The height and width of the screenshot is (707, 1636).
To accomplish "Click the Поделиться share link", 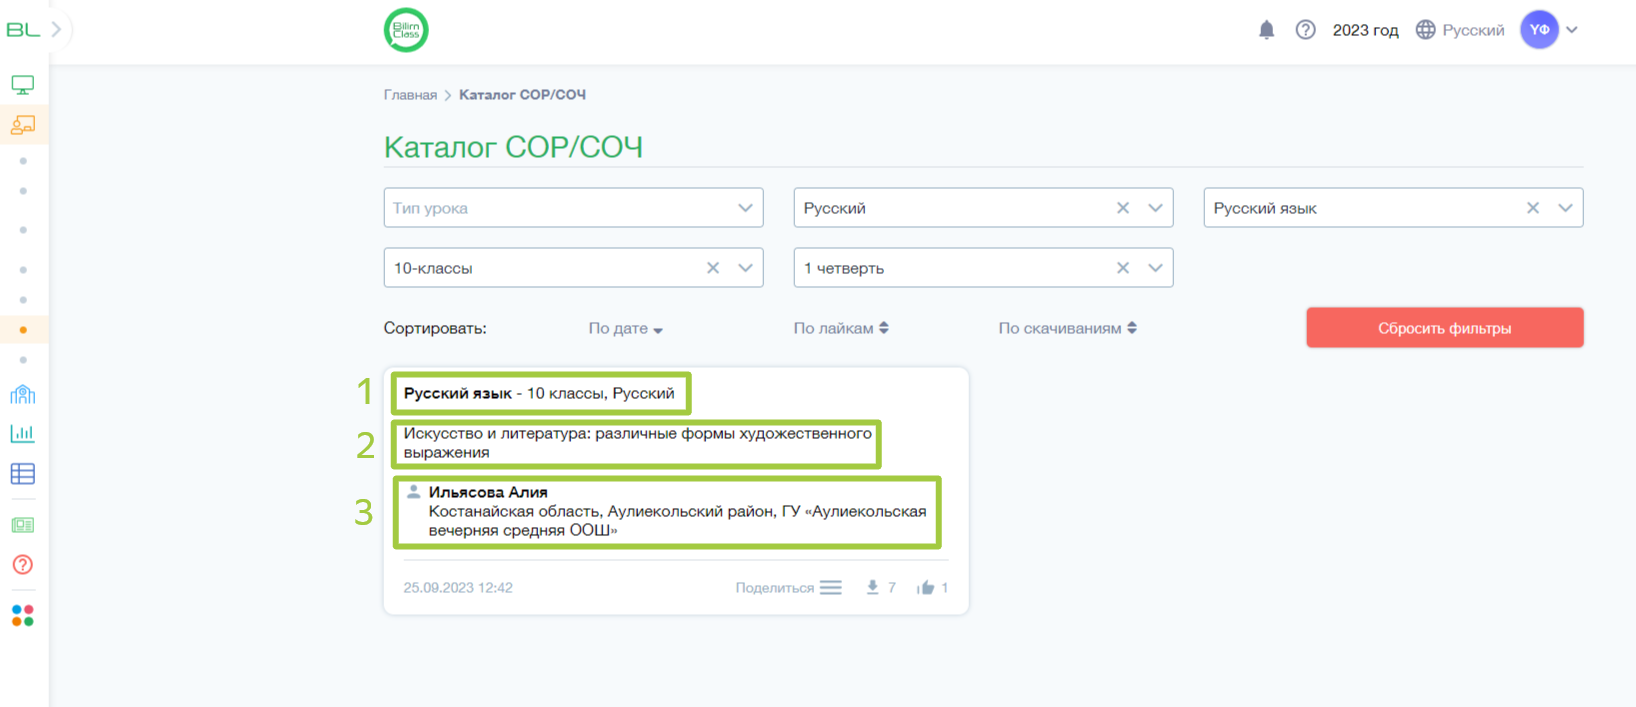I will (x=775, y=588).
